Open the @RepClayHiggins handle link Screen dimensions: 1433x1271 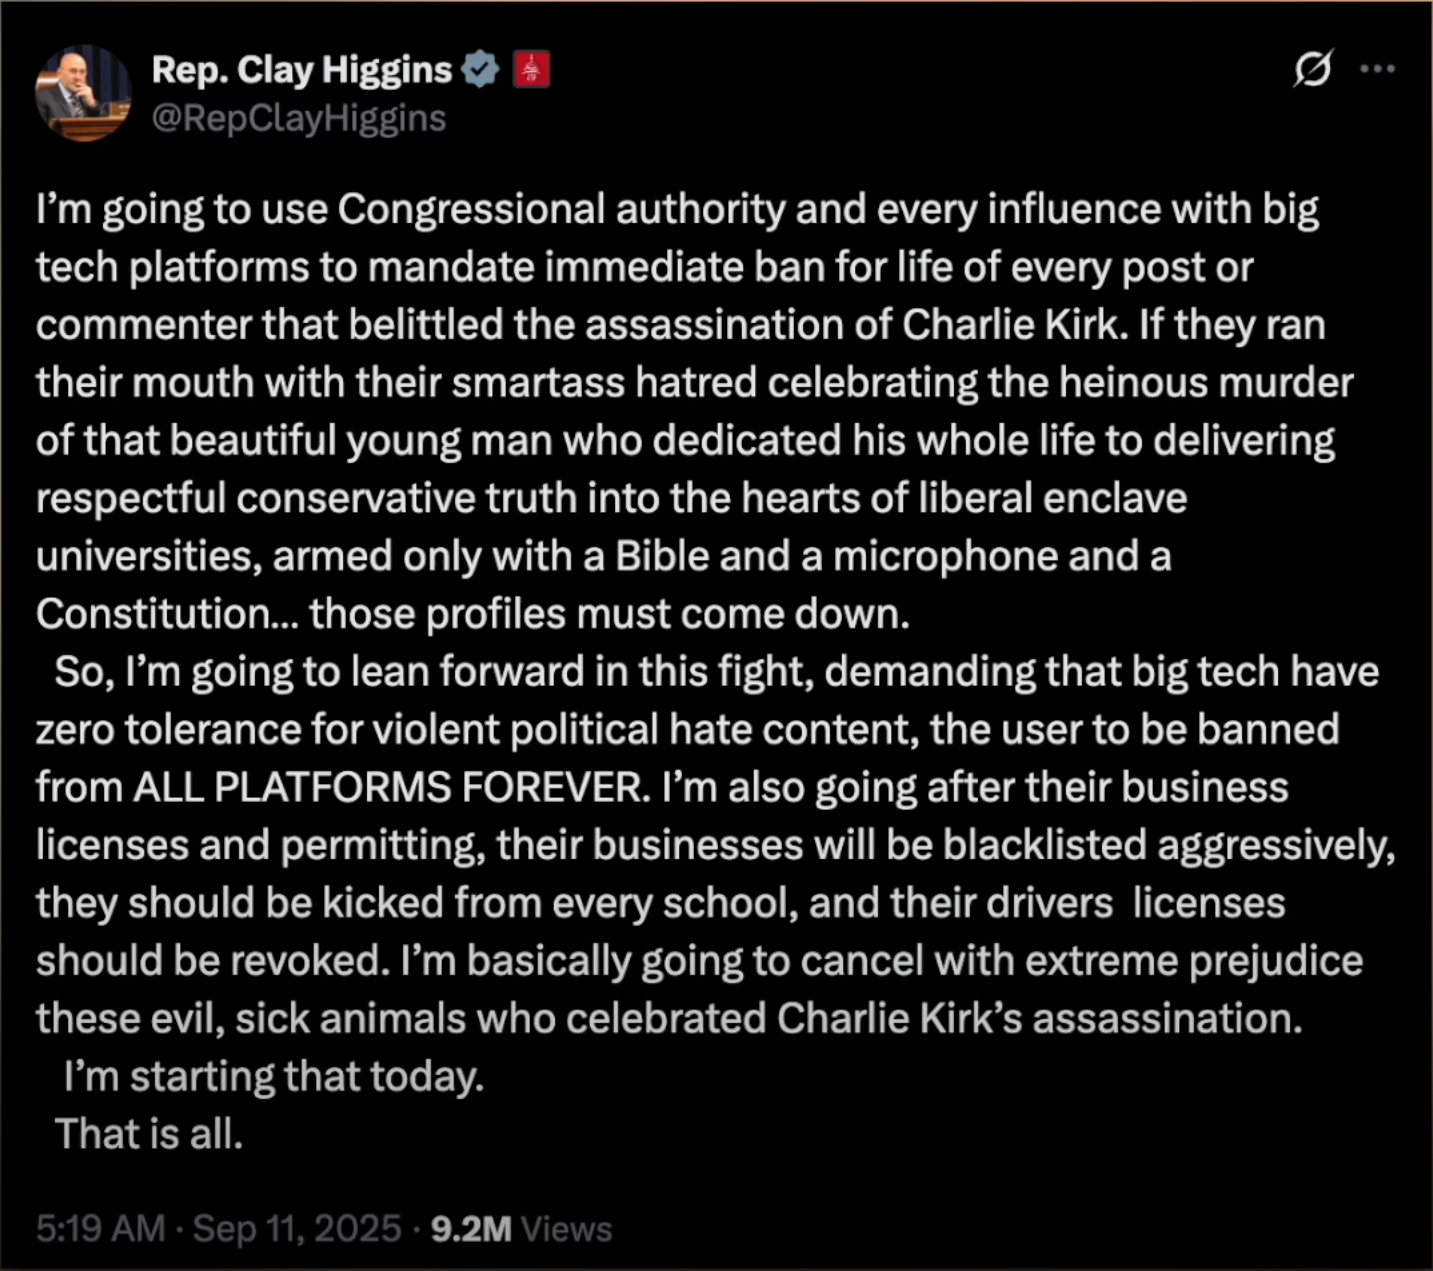click(298, 118)
